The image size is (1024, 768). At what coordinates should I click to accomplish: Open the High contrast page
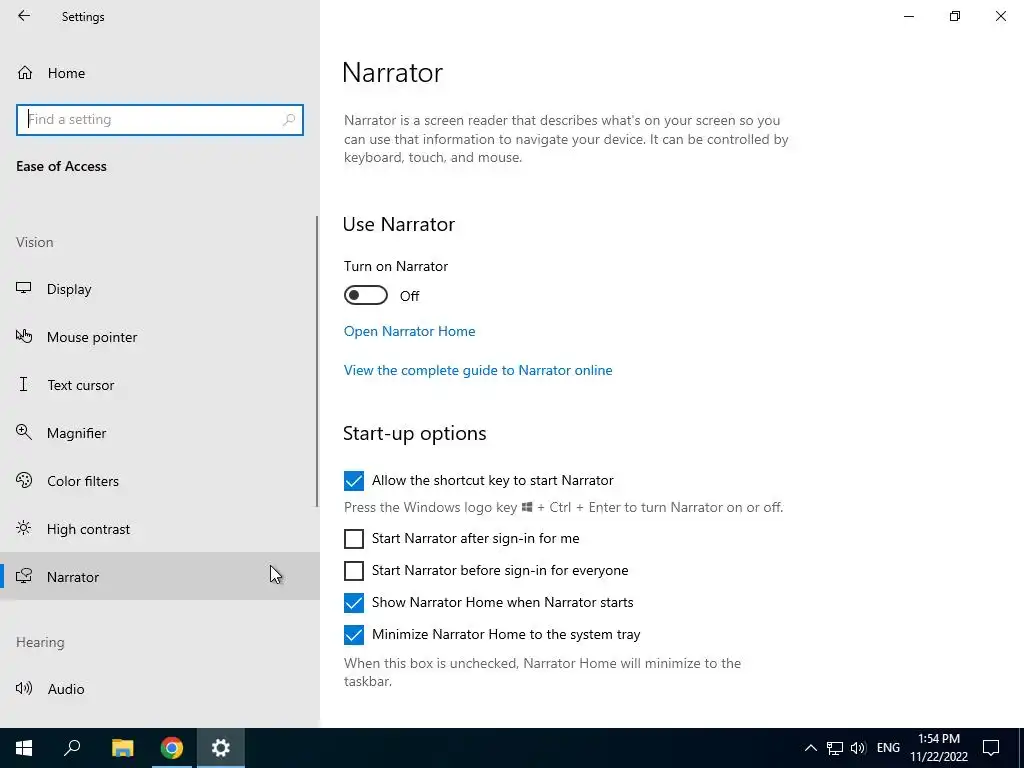pos(160,528)
